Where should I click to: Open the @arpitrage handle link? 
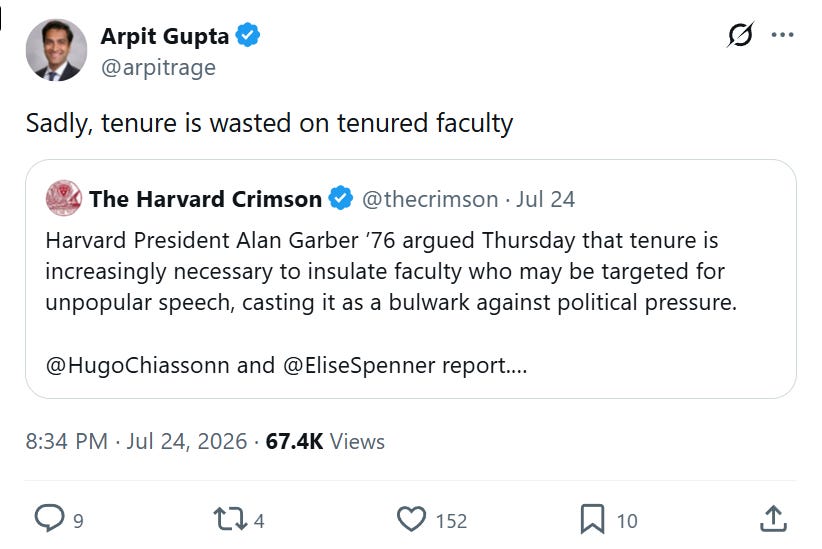tap(158, 67)
